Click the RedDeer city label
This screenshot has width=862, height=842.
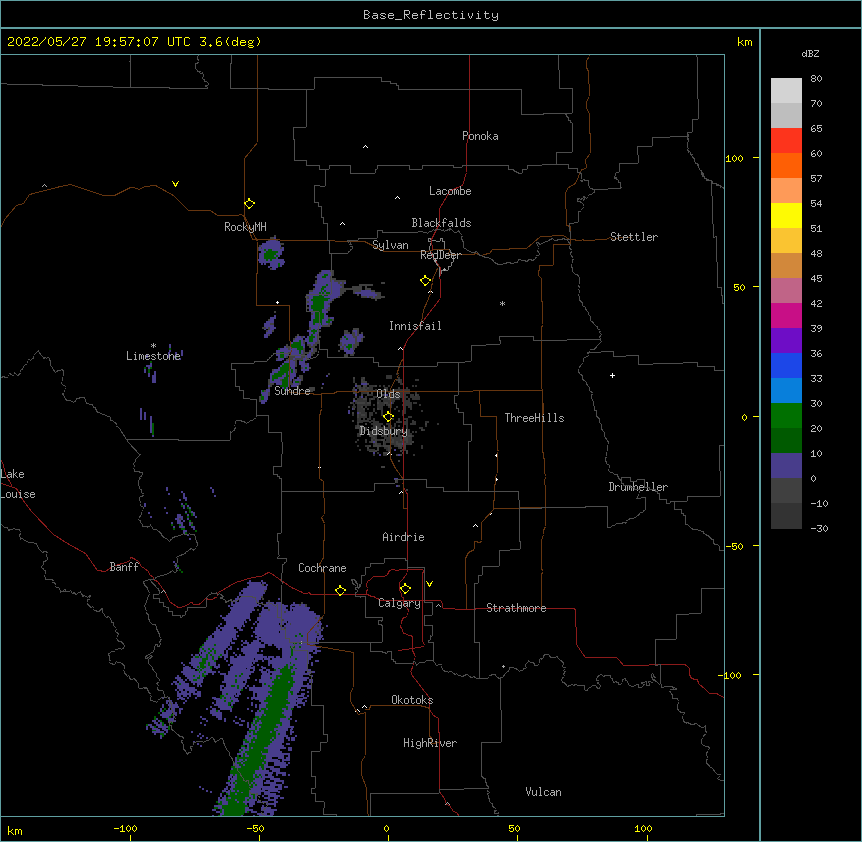pos(440,255)
